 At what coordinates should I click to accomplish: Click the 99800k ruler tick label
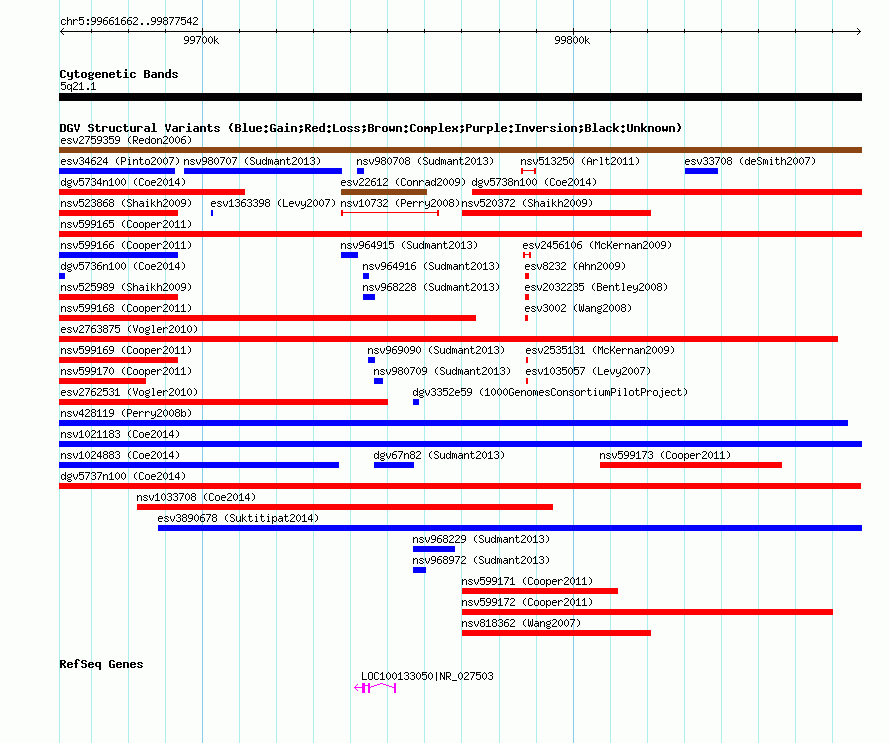pyautogui.click(x=572, y=40)
